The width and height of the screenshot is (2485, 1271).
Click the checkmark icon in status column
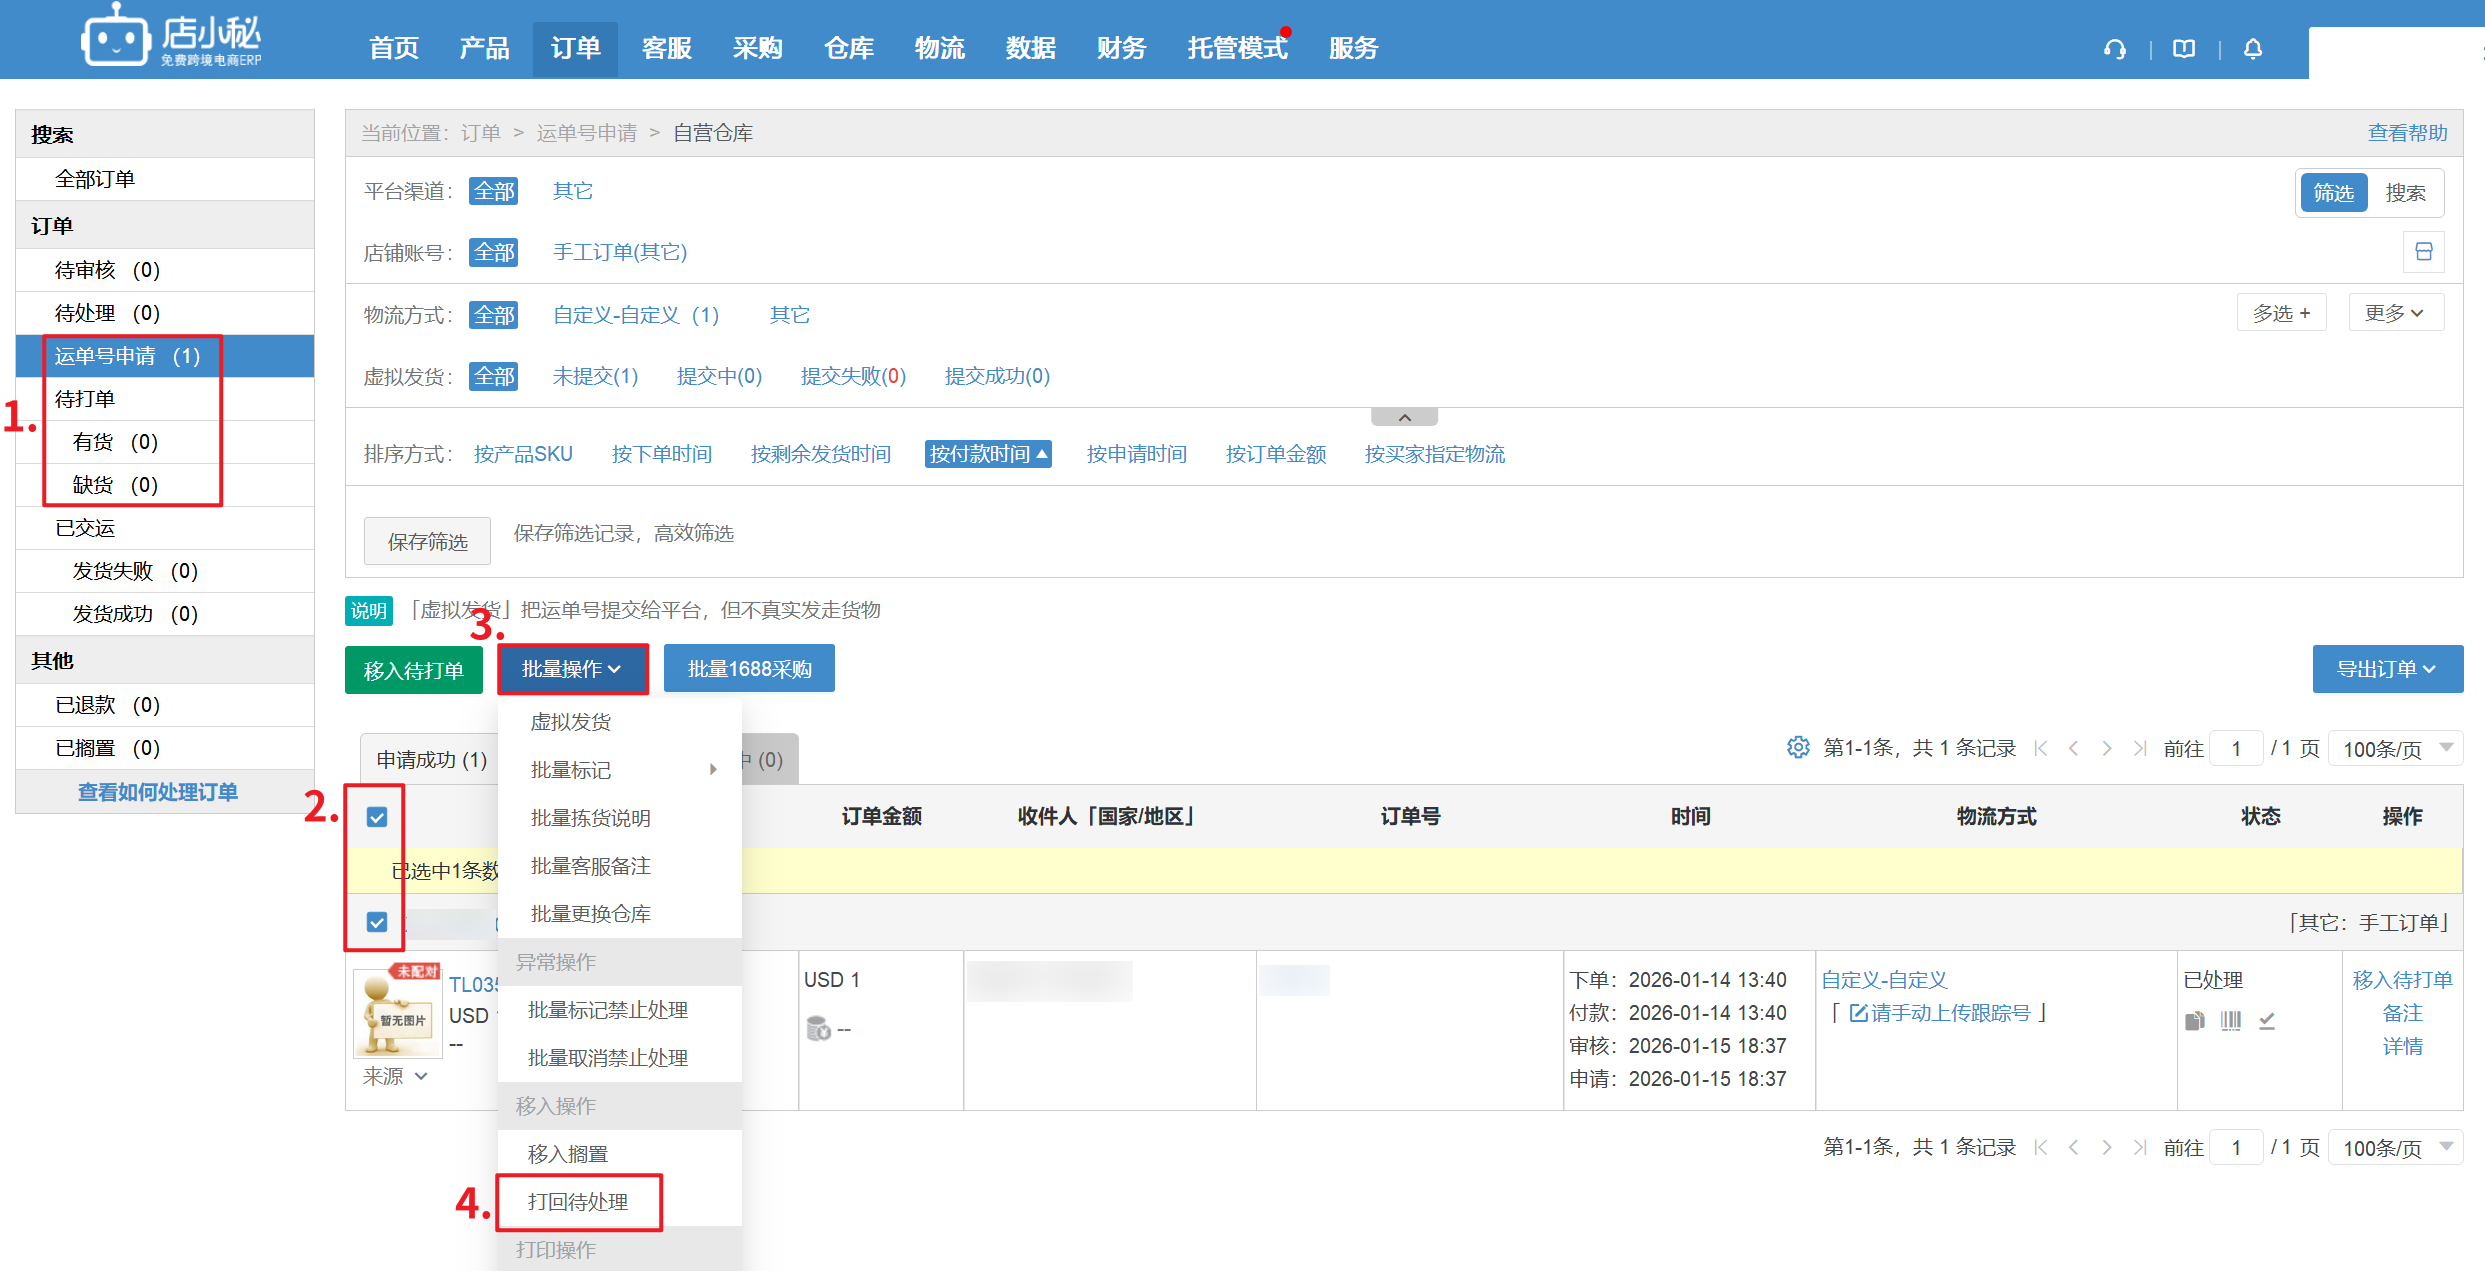pyautogui.click(x=2267, y=1020)
